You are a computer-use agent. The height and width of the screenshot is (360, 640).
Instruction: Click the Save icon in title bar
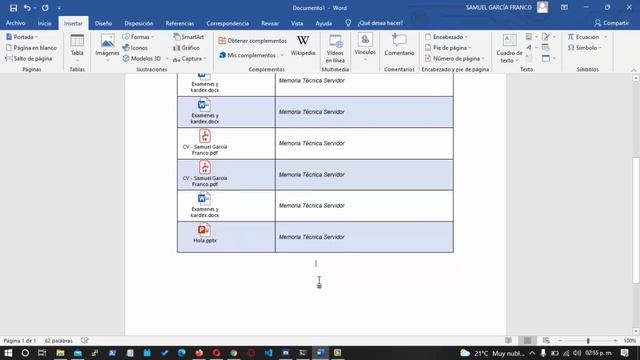(13, 8)
